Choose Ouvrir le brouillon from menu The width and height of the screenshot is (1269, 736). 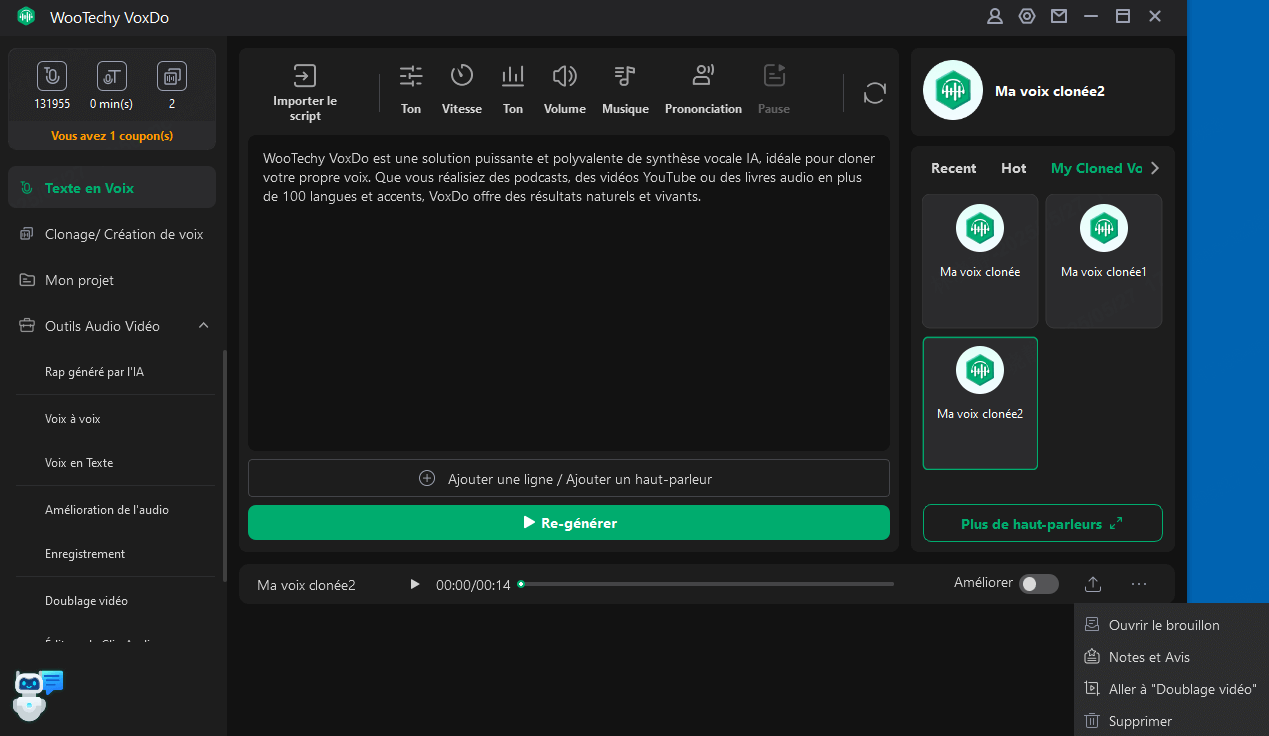point(1171,625)
